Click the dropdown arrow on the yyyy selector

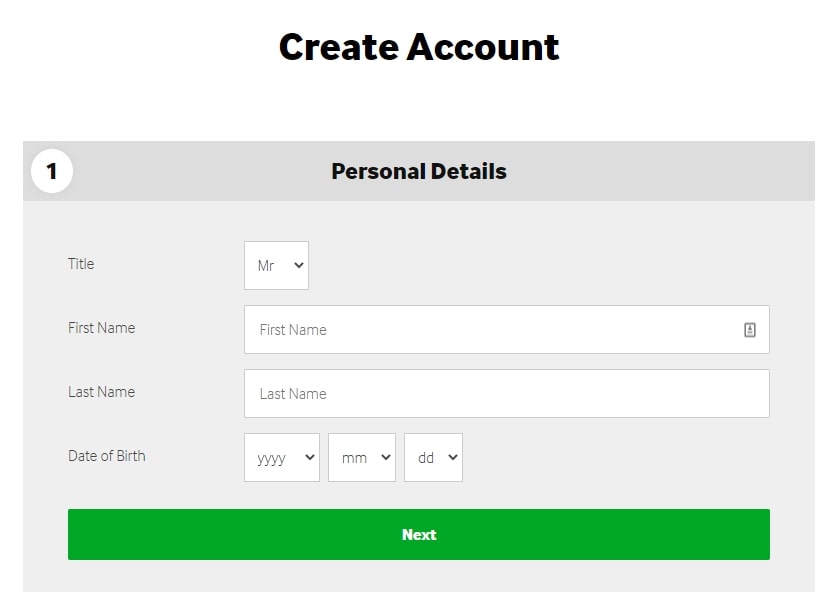tap(308, 457)
